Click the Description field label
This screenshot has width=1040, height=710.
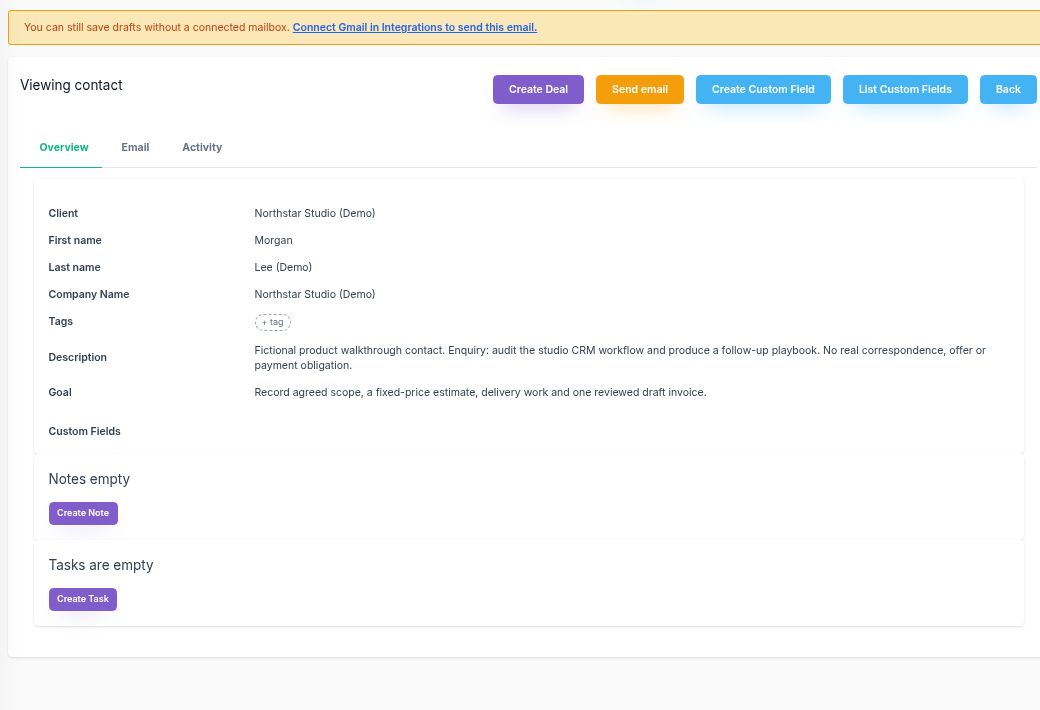click(78, 357)
